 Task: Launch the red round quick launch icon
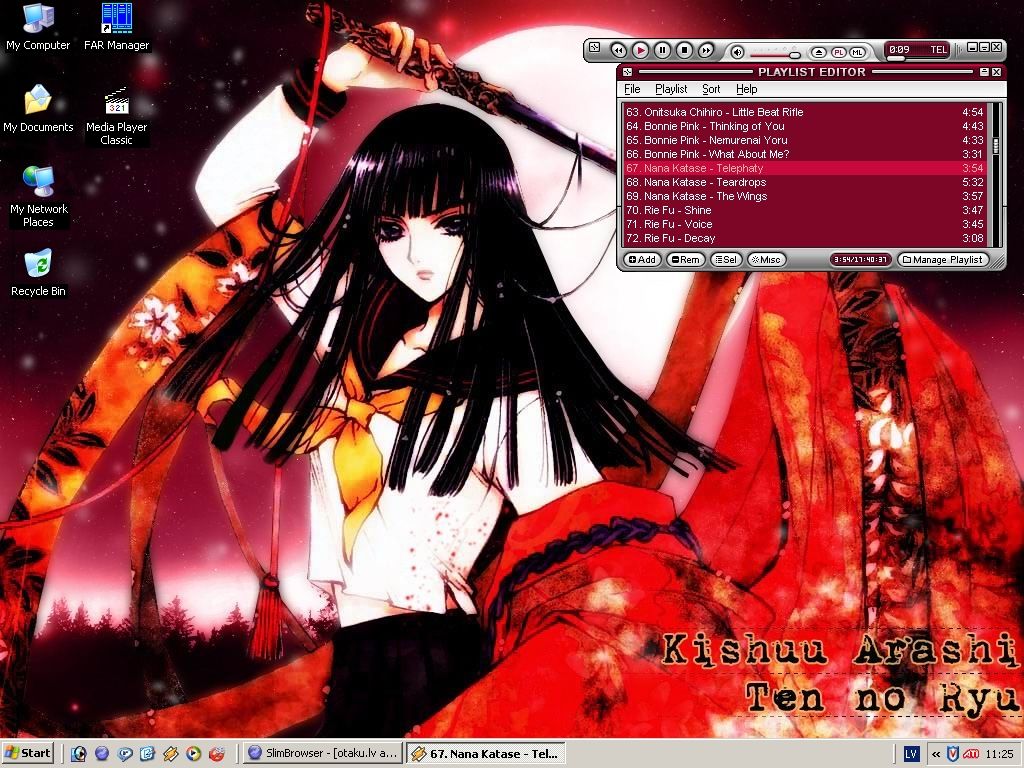[216, 754]
